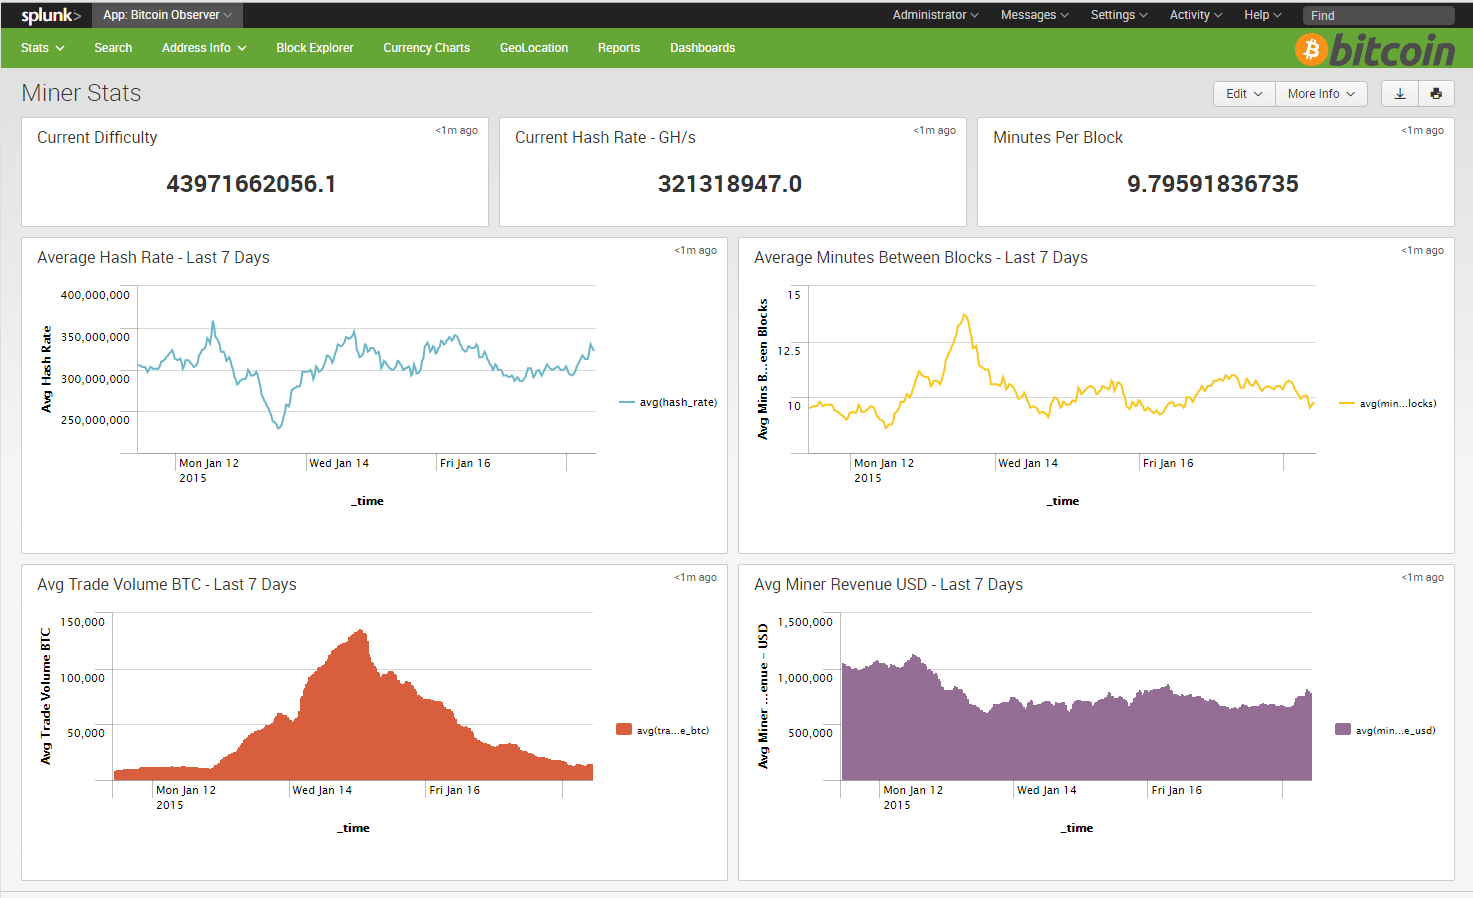
Task: Open the App: Bitcoin Observer dropdown
Action: 167,15
